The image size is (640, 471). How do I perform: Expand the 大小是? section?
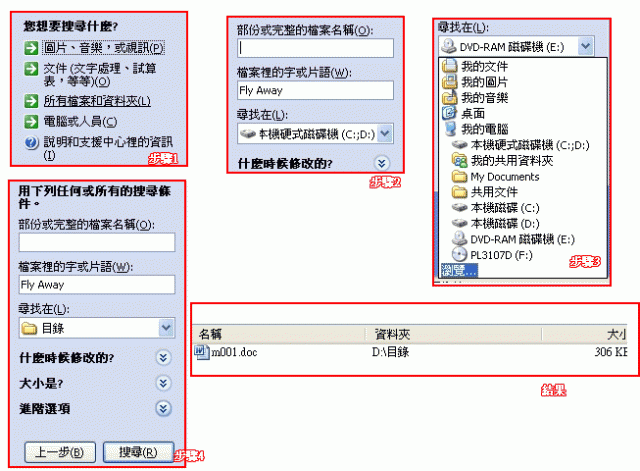pyautogui.click(x=163, y=383)
